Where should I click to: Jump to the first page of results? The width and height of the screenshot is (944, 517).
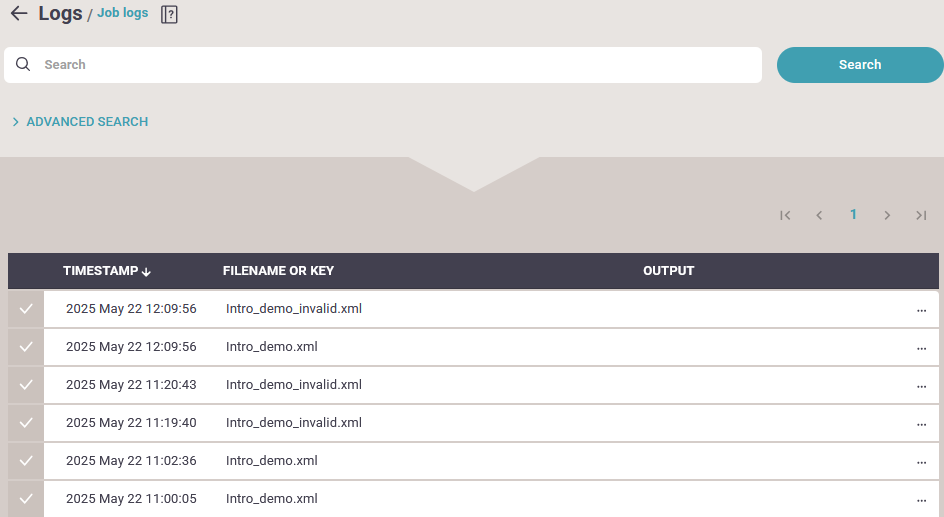click(785, 215)
